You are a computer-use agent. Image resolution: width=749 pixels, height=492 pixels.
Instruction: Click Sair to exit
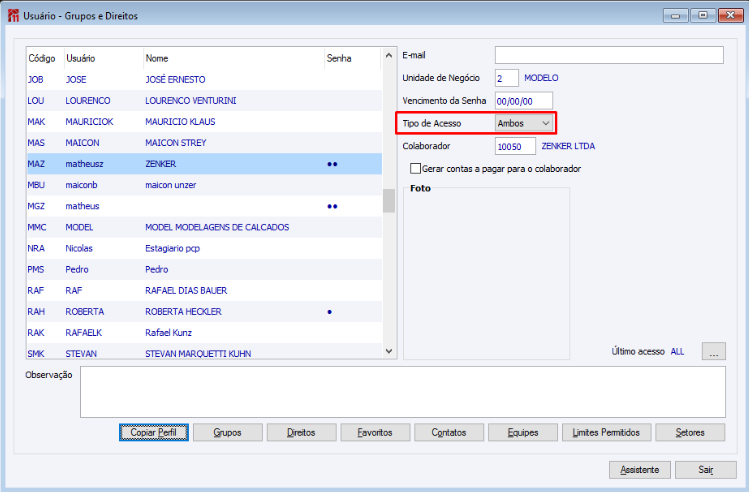(706, 470)
